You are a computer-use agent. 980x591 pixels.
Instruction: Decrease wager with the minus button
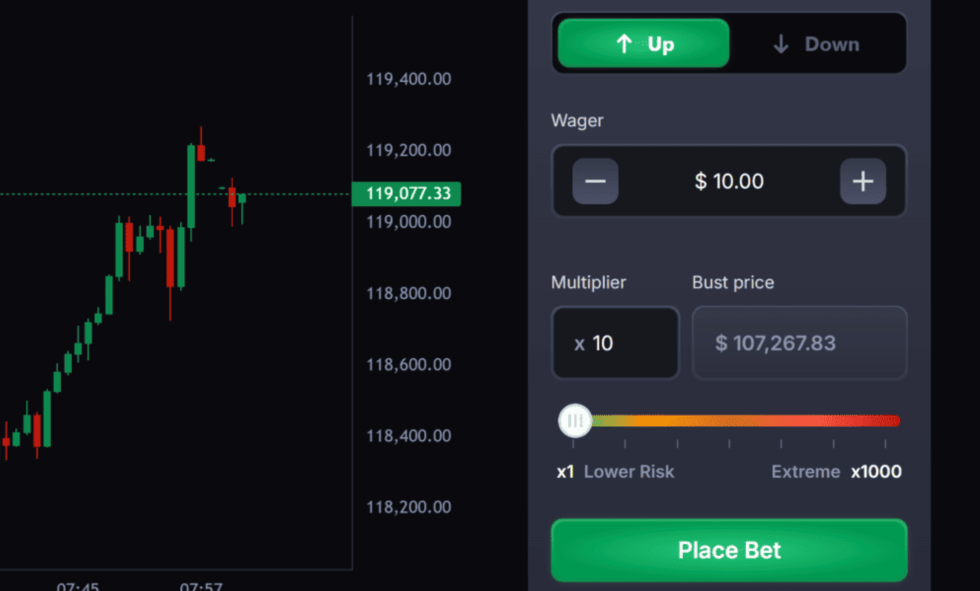point(595,181)
